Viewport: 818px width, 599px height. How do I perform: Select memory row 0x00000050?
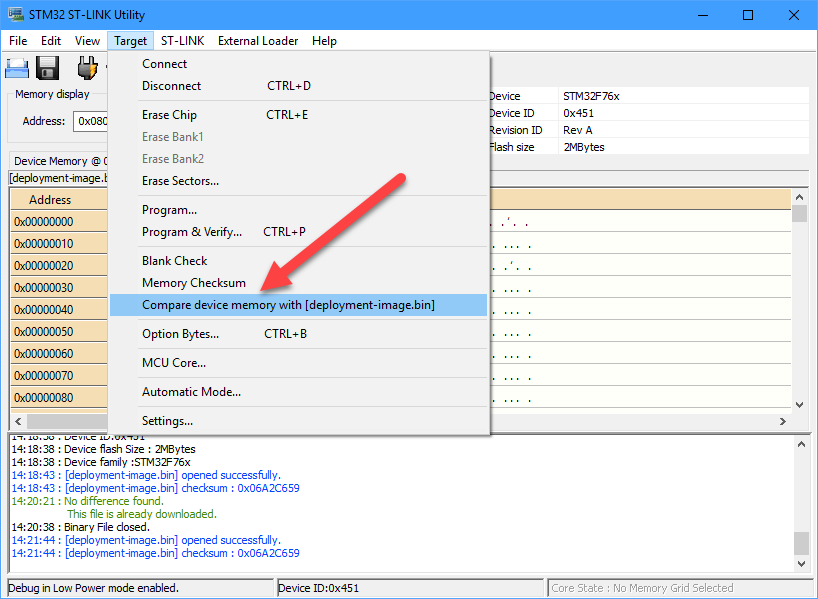pos(59,331)
